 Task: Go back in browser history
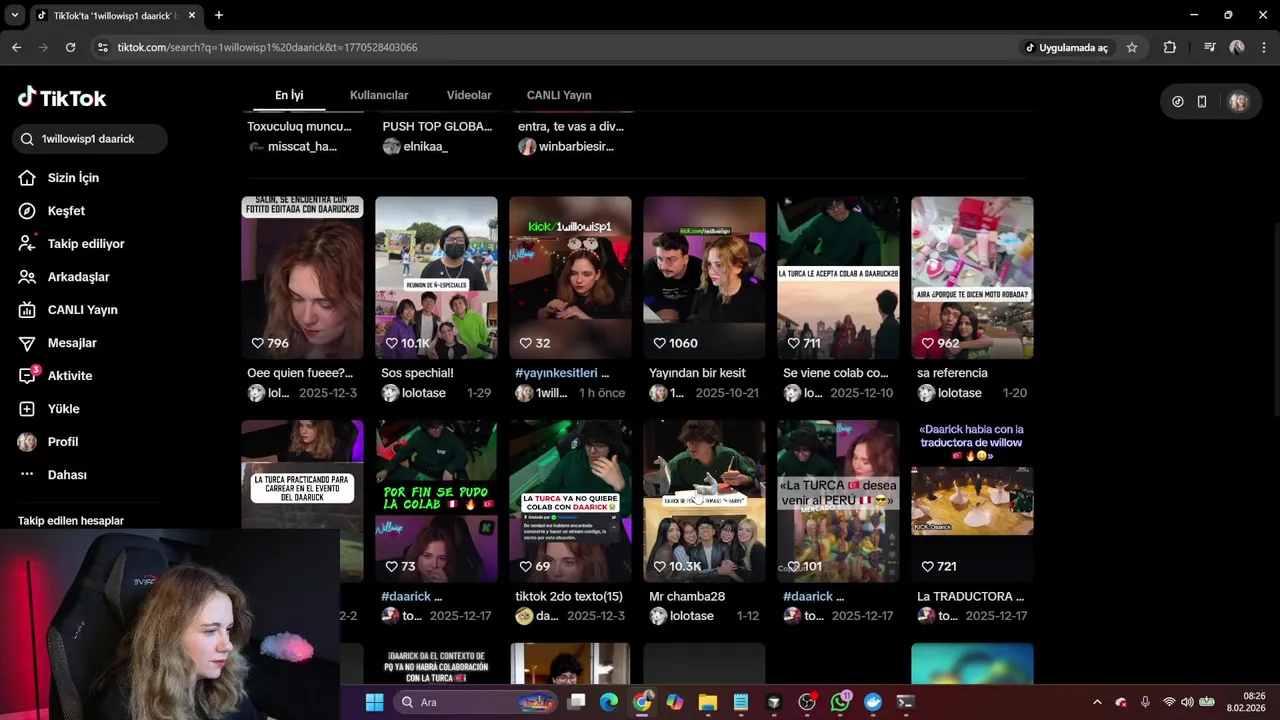click(16, 47)
